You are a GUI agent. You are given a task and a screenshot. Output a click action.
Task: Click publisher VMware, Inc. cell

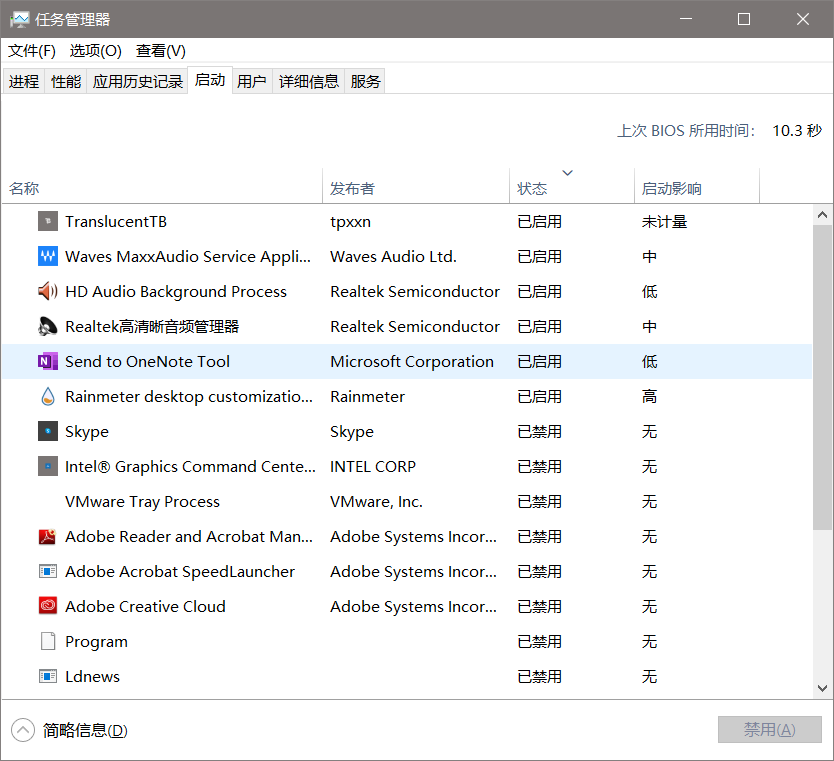pos(376,501)
